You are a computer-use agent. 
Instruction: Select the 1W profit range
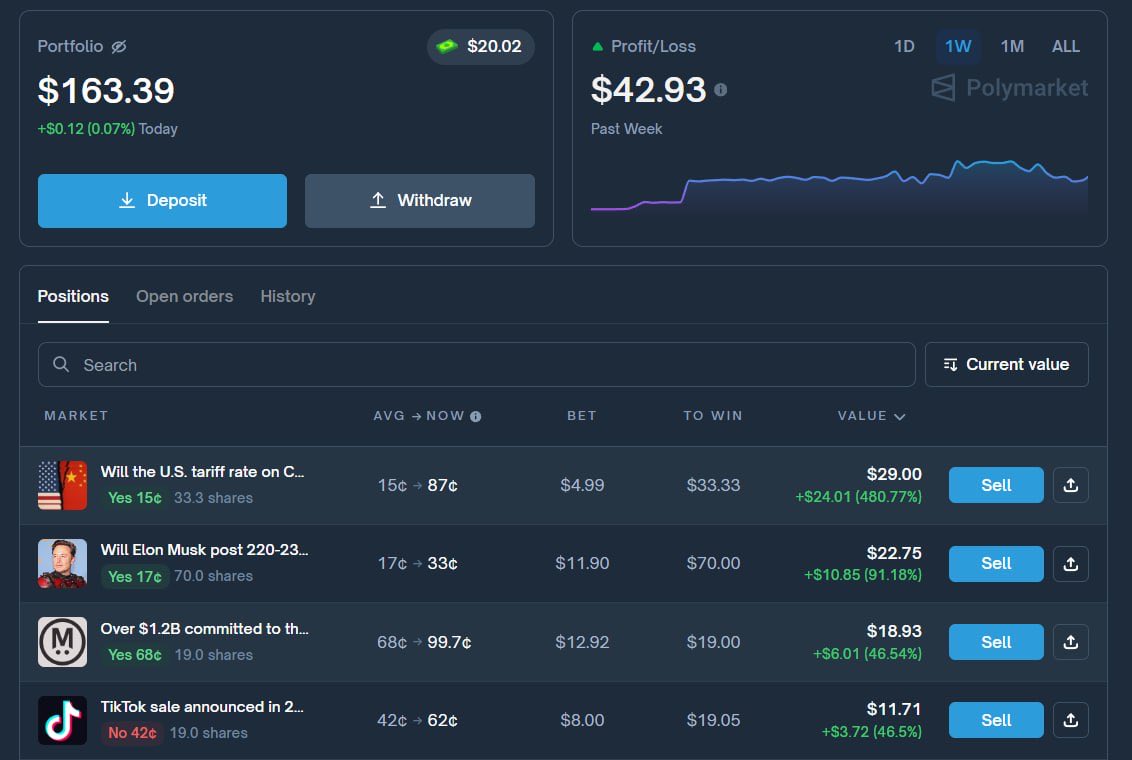click(958, 46)
